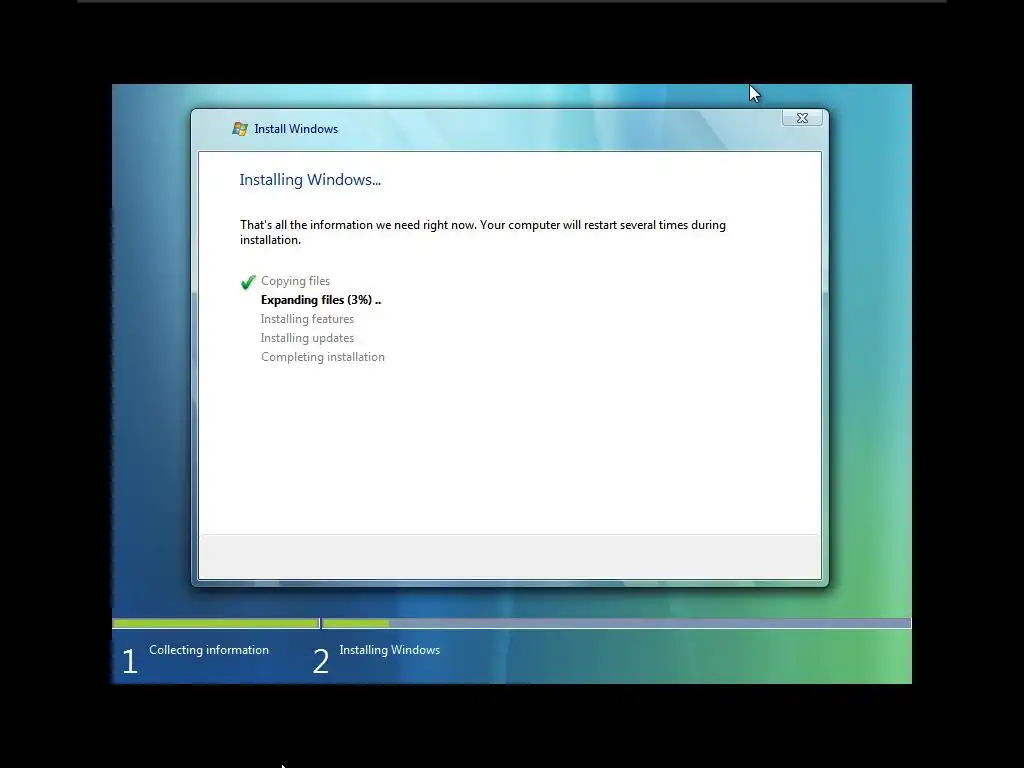Click the large number 1 stage indicator

(x=130, y=661)
